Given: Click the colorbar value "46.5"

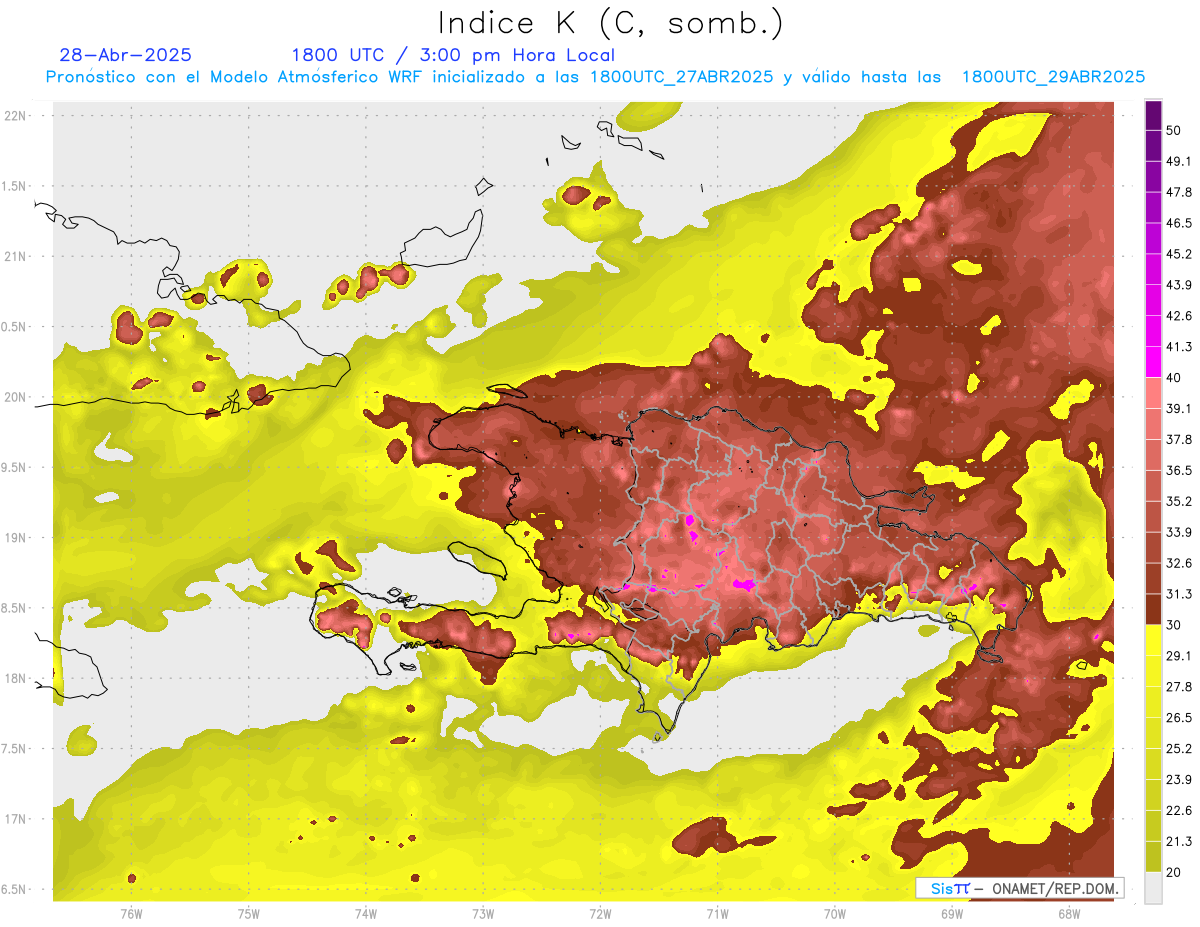Looking at the screenshot, I should tap(1179, 223).
